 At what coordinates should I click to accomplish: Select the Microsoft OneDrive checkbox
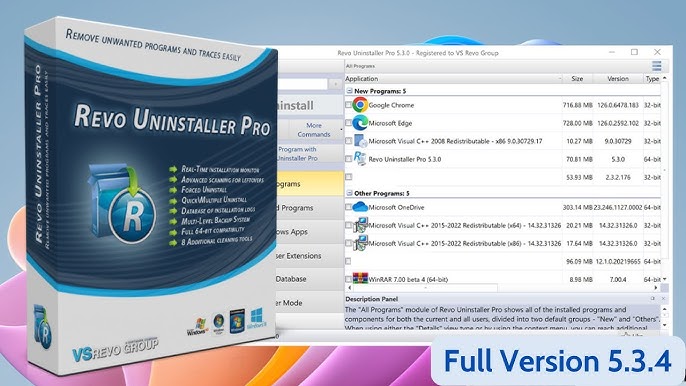(348, 207)
